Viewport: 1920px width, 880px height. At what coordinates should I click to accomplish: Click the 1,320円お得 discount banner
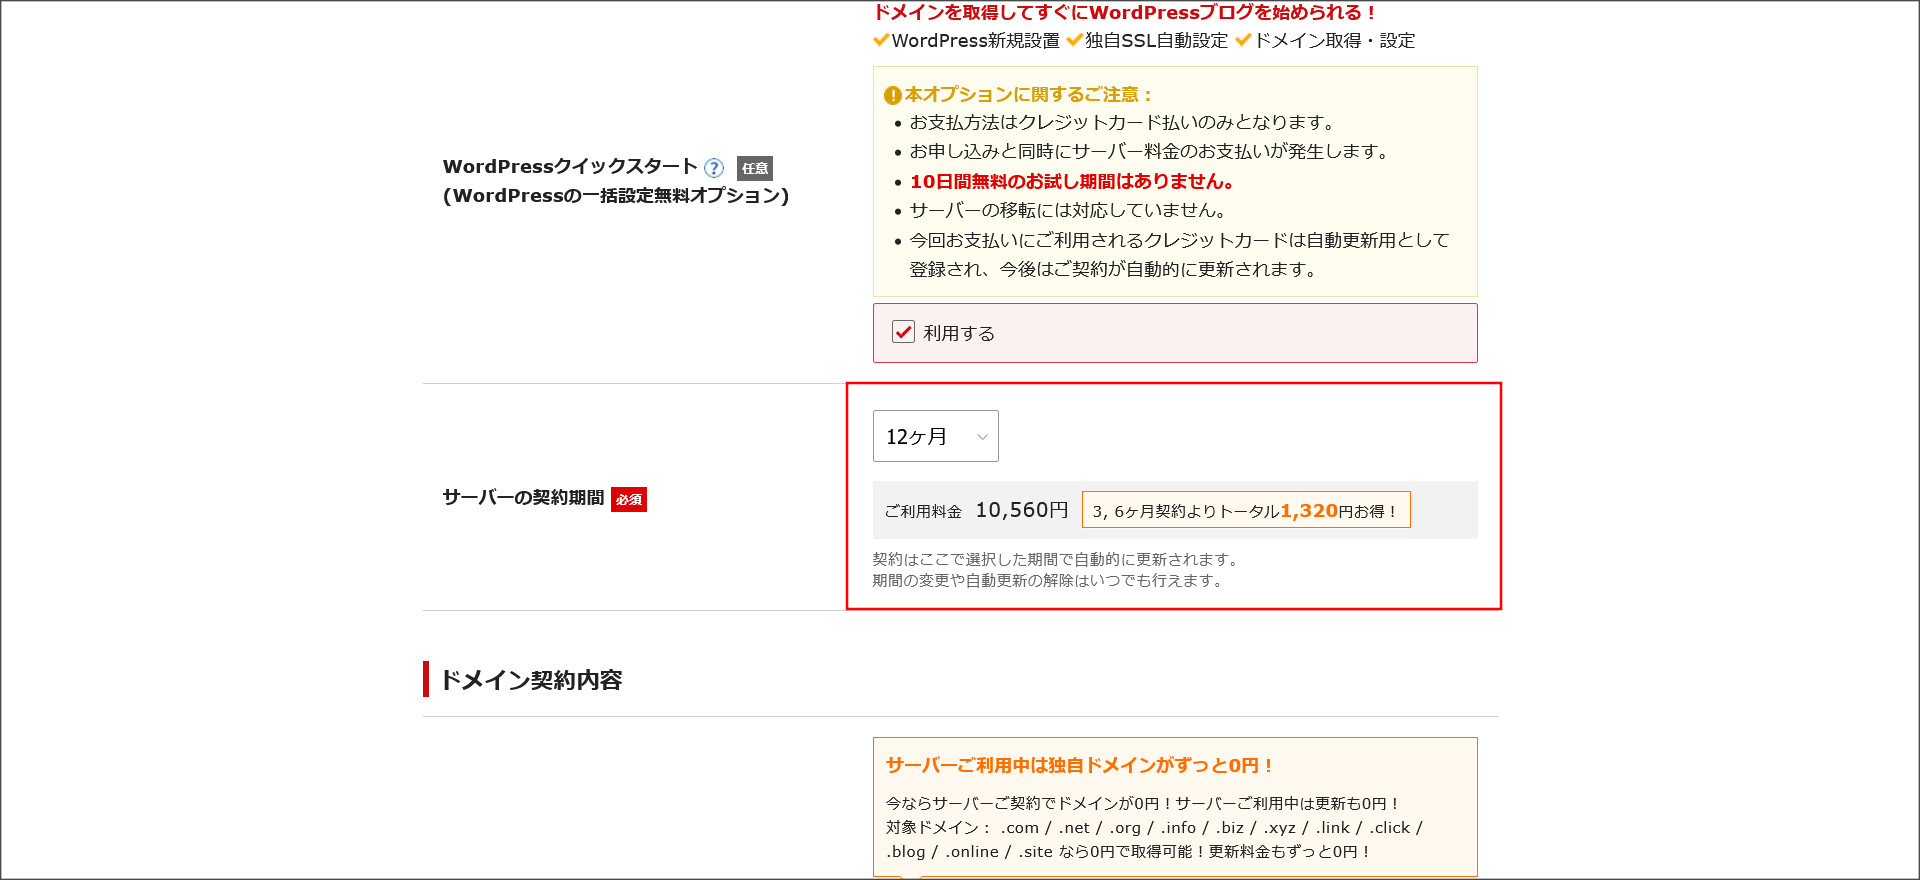[1245, 510]
